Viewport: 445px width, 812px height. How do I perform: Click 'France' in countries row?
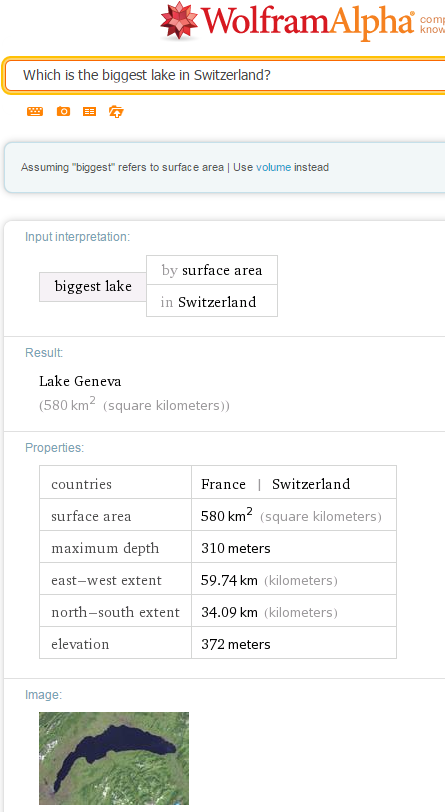pos(223,484)
